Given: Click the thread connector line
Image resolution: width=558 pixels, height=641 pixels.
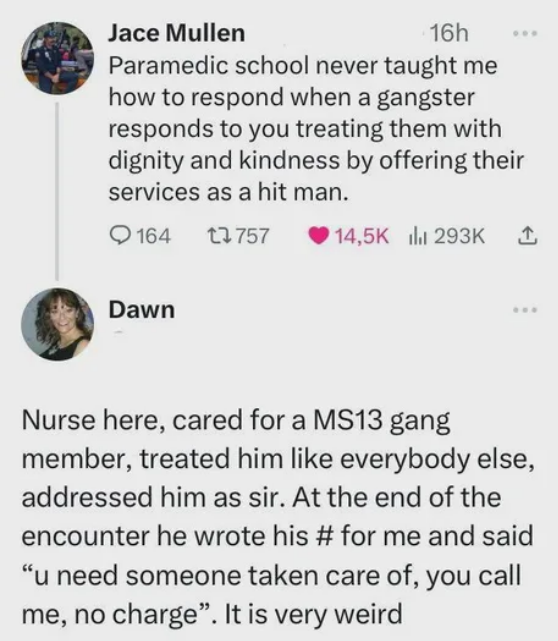Looking at the screenshot, I should pos(57,191).
